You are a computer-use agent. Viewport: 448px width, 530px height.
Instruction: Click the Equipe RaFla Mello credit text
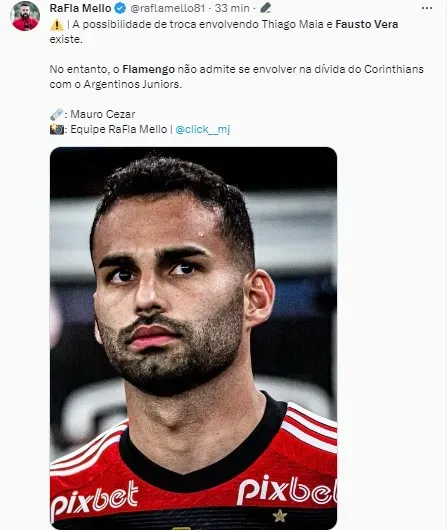(119, 129)
